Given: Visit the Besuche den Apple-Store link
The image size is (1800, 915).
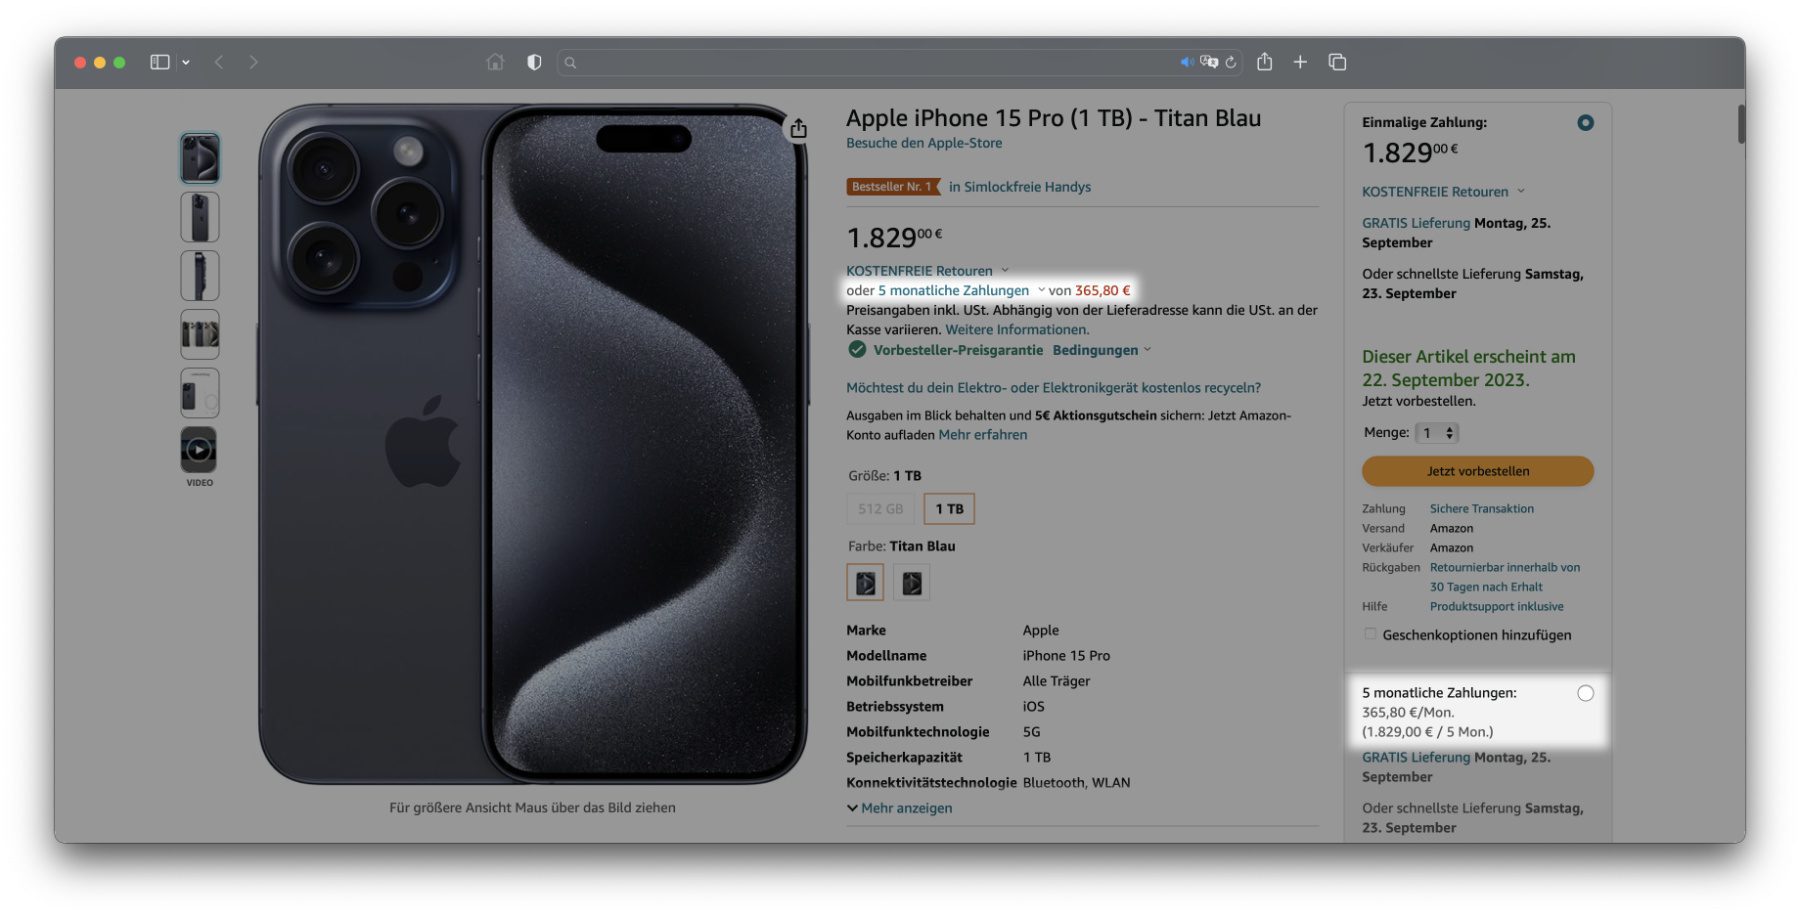Looking at the screenshot, I should tap(924, 143).
